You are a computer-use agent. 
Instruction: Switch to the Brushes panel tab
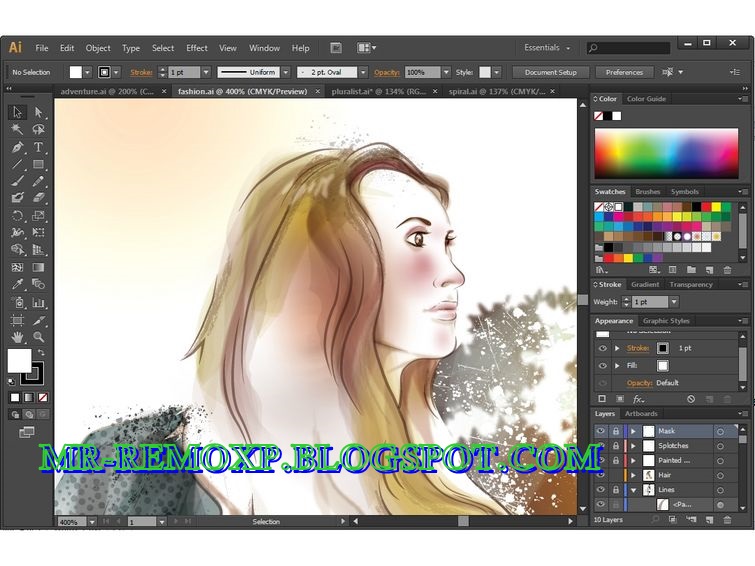[648, 192]
